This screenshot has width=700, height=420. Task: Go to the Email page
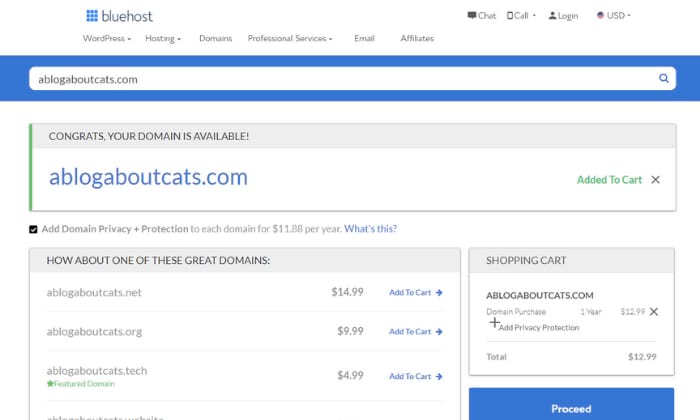click(x=364, y=38)
